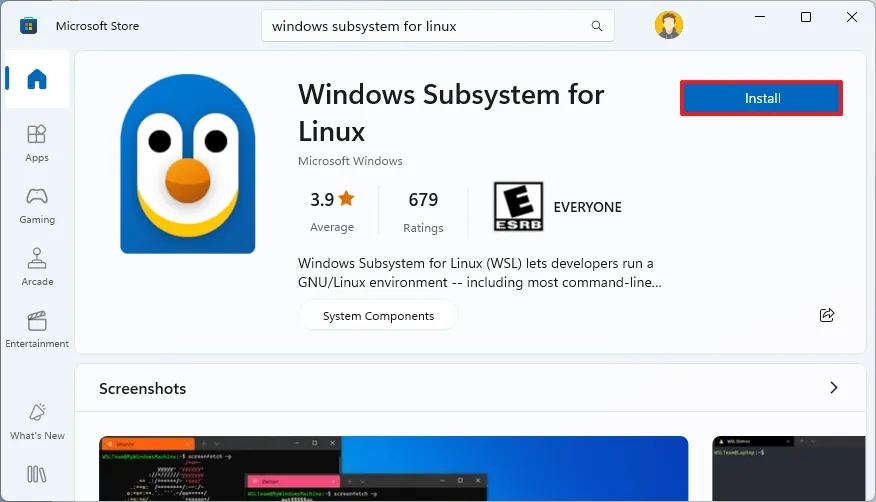This screenshot has height=502, width=876.
Task: Show What's New notifications
Action: (x=37, y=422)
